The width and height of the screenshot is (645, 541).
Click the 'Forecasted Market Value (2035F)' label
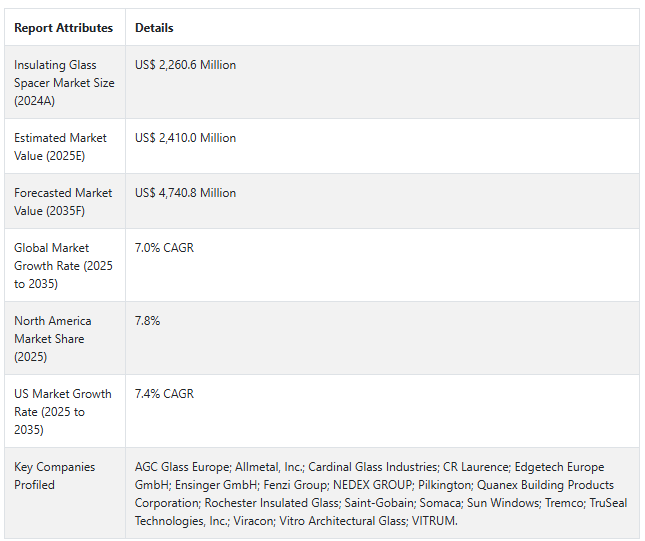click(63, 202)
